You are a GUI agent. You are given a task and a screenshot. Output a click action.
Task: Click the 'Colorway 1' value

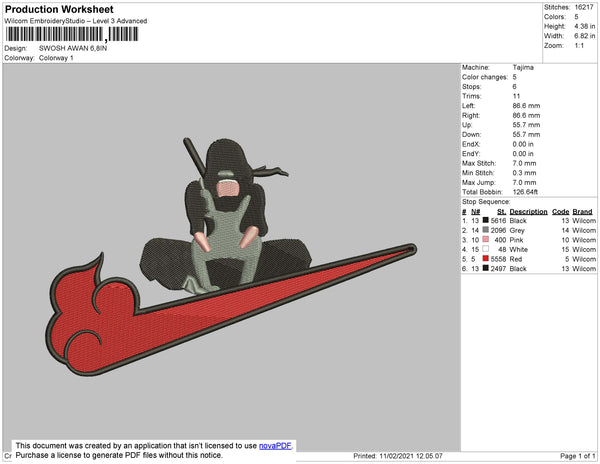tap(56, 58)
